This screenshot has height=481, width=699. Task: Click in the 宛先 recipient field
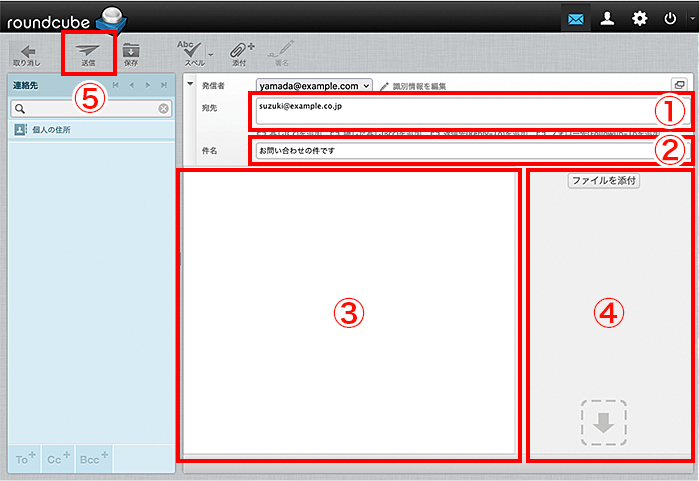(460, 109)
